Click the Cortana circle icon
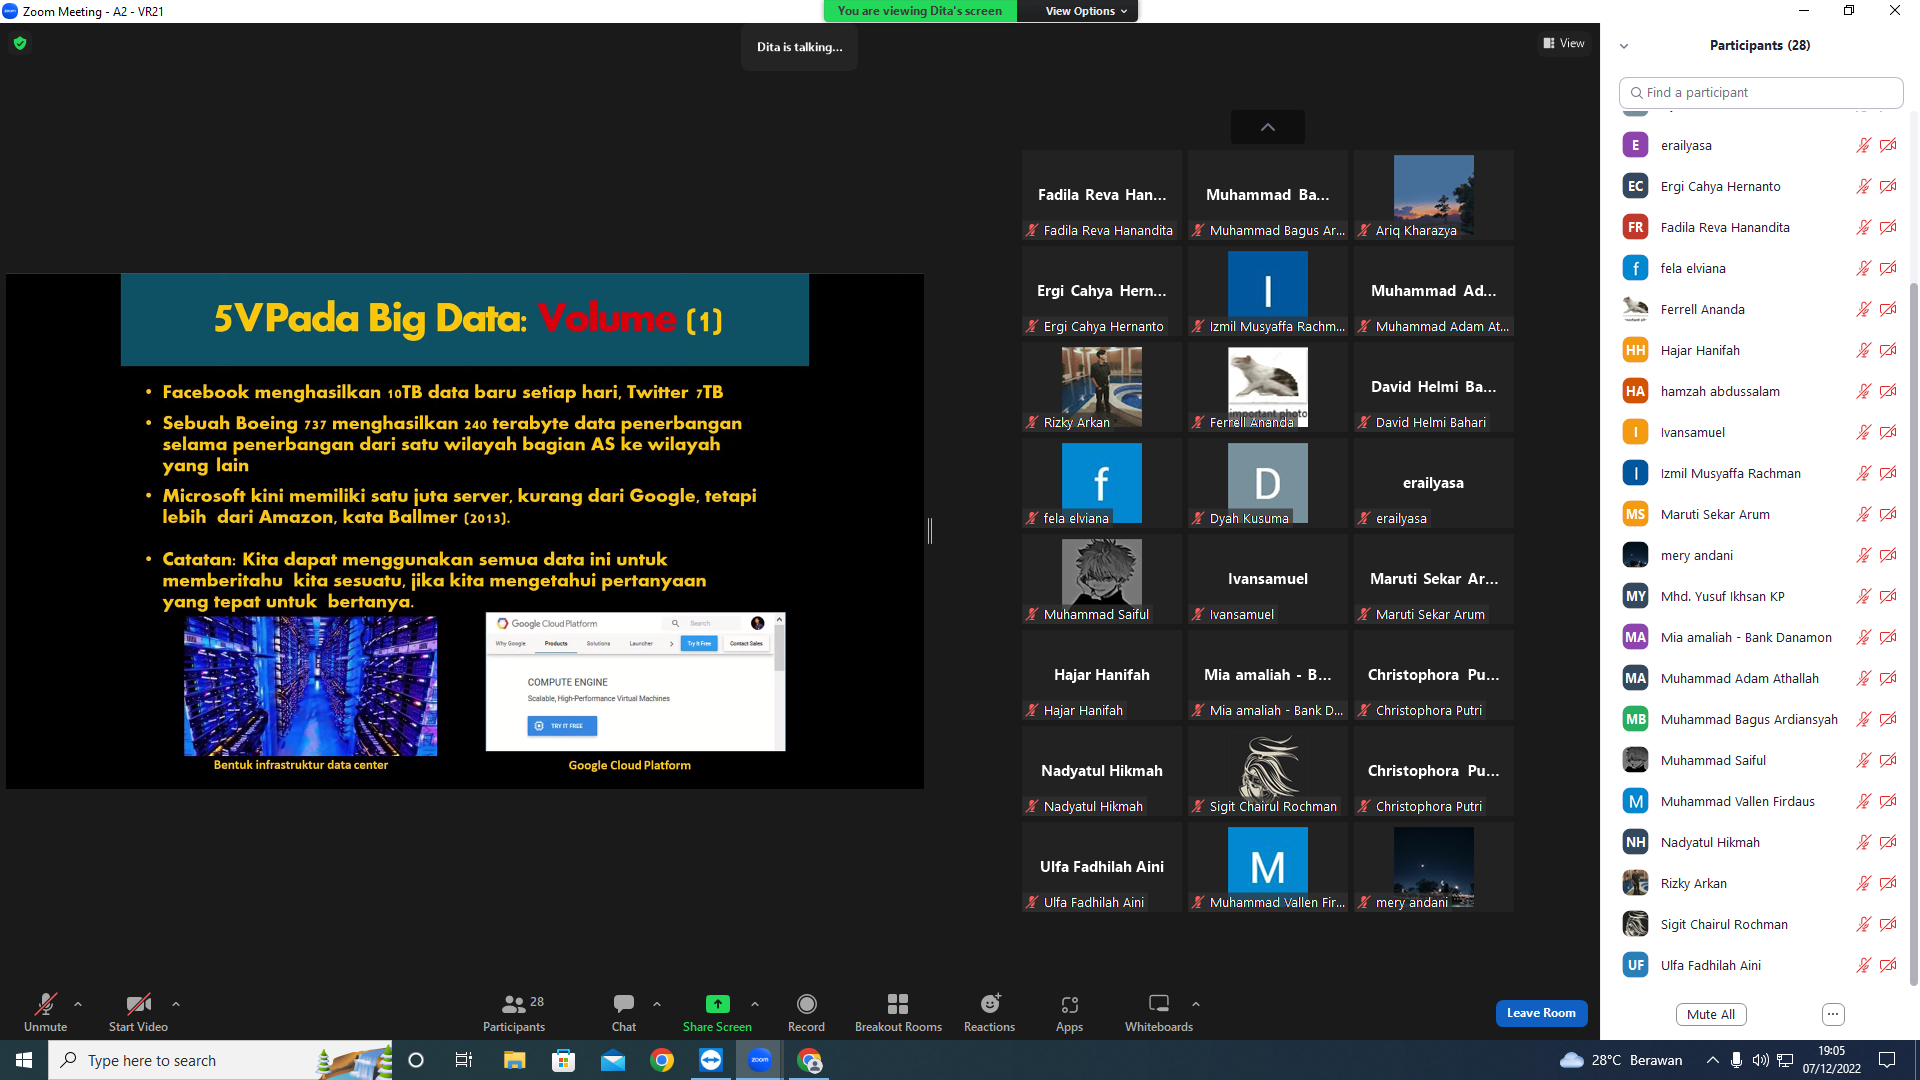1920x1080 pixels. (416, 1060)
